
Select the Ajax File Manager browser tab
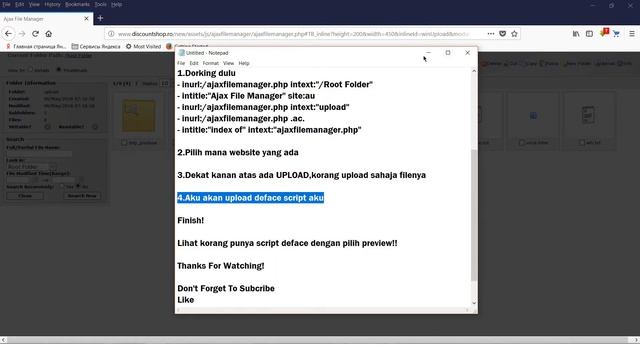[x=46, y=19]
